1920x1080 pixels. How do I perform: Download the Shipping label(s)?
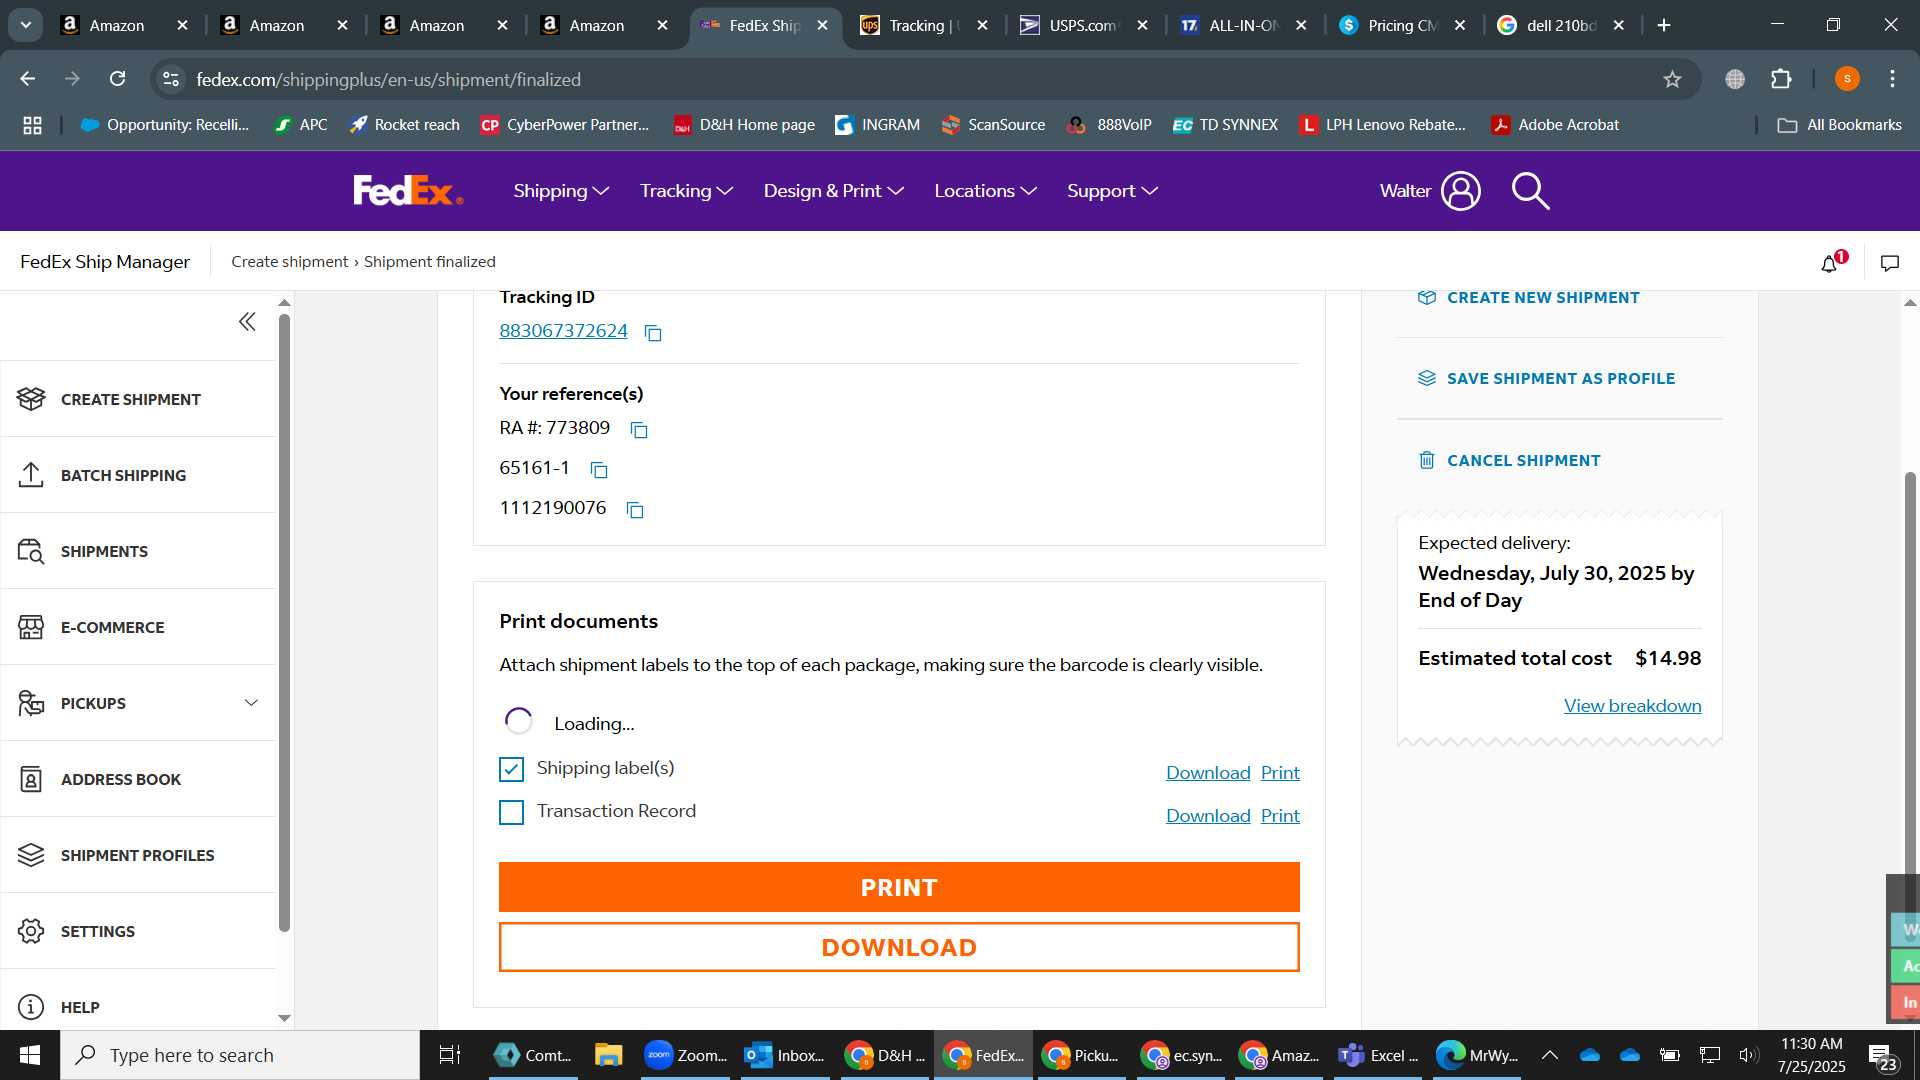tap(1208, 773)
